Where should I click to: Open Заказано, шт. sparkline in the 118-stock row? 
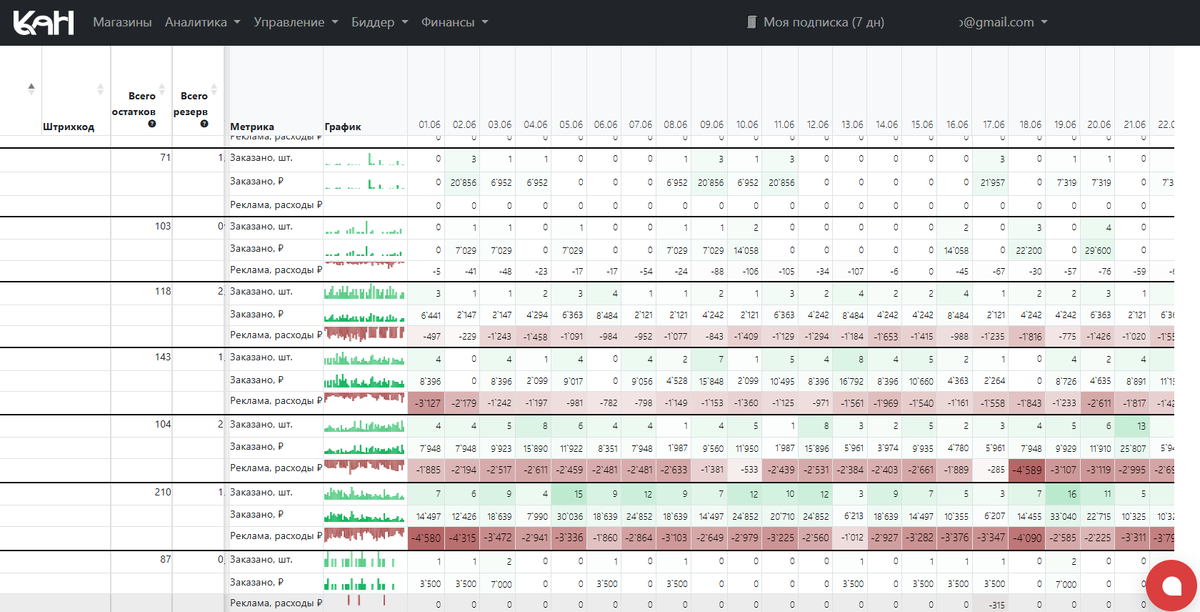366,292
